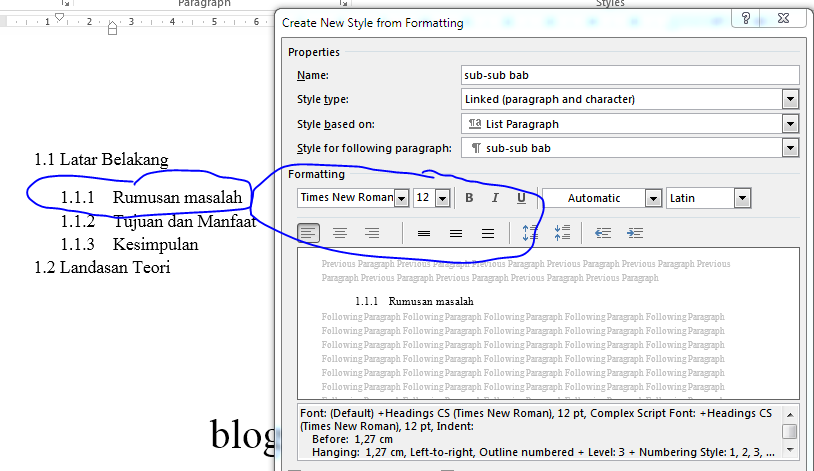The height and width of the screenshot is (471, 814).
Task: Decrease paragraph spacing
Action: [562, 233]
